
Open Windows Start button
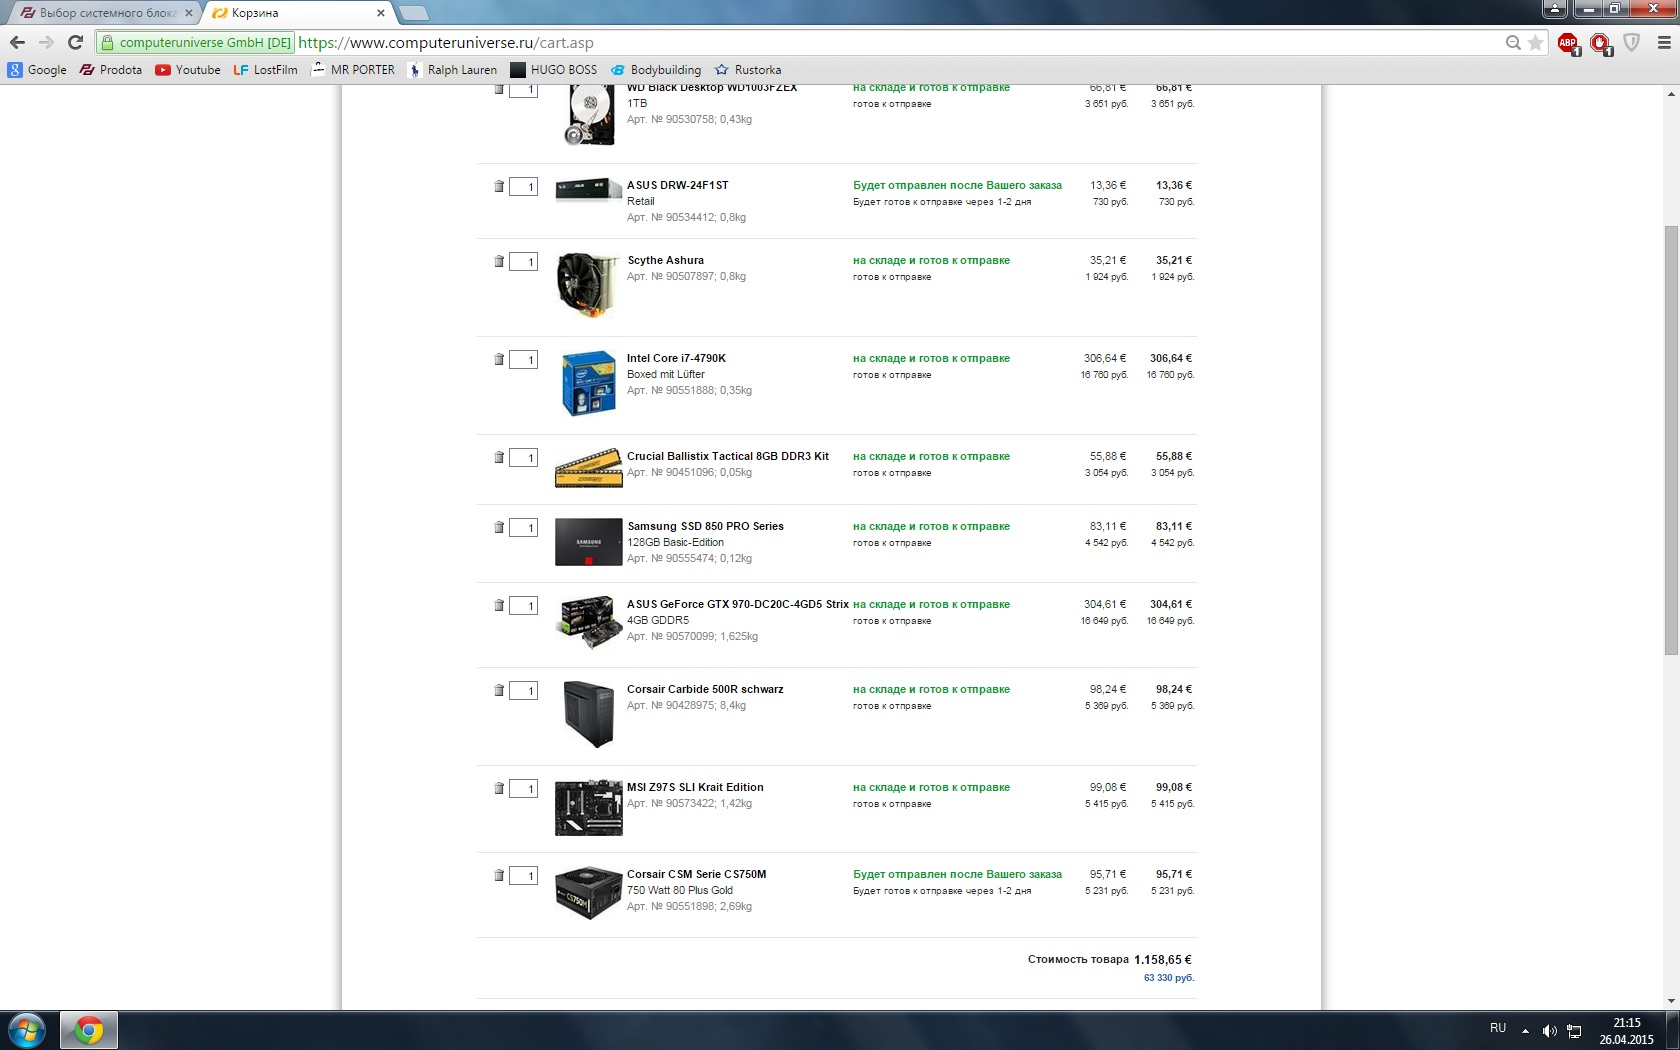click(x=27, y=1030)
